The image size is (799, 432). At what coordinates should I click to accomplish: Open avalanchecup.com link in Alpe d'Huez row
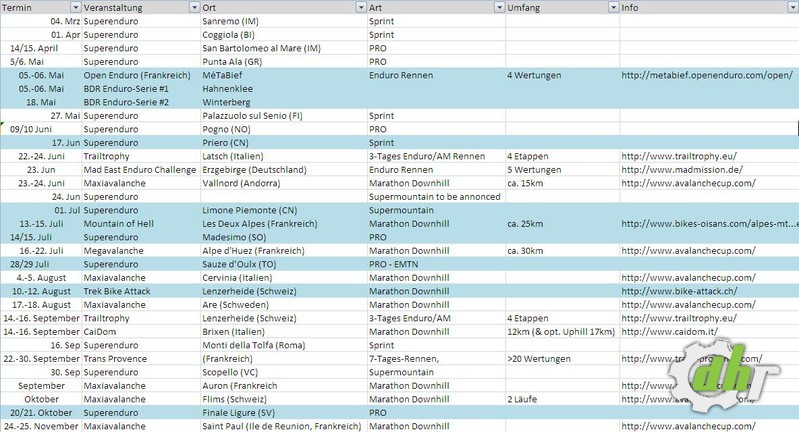pos(688,251)
